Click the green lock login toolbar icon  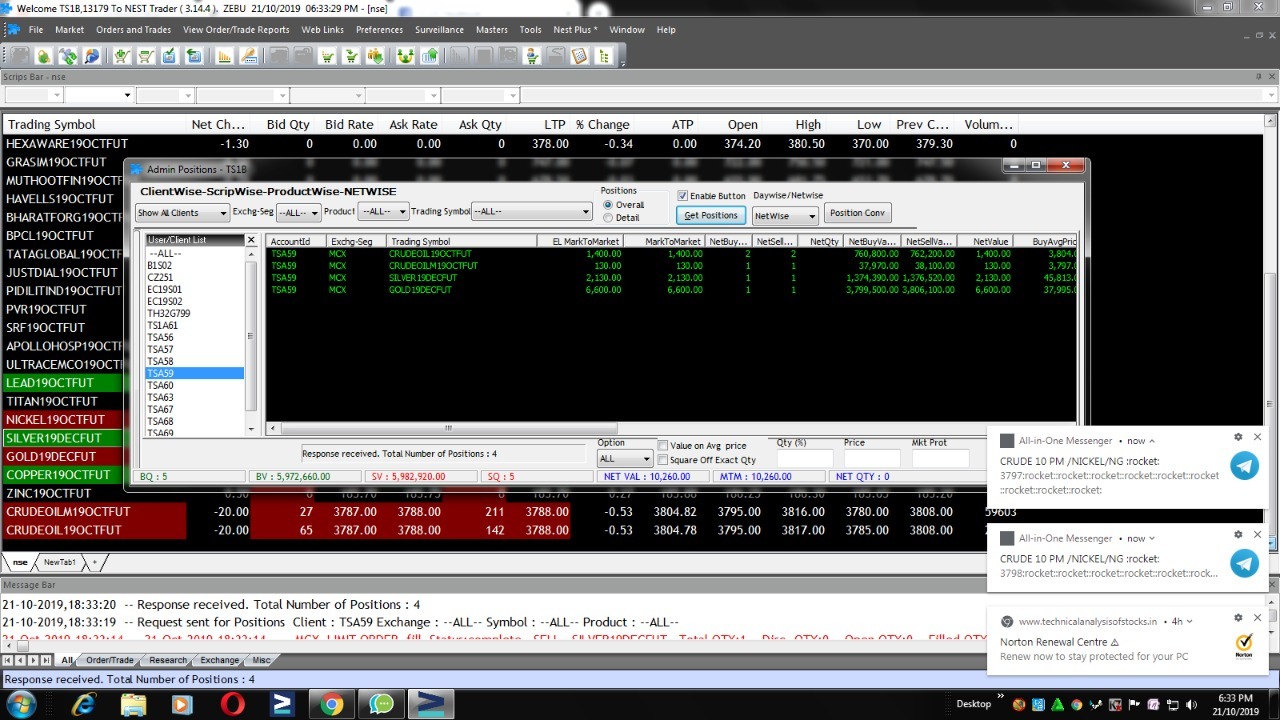44,56
